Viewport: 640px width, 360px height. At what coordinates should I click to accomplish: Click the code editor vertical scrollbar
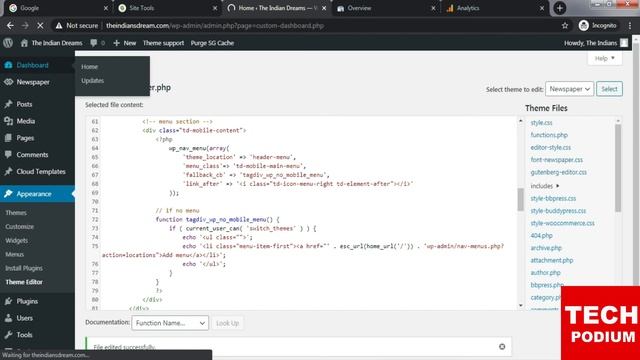pyautogui.click(x=520, y=200)
